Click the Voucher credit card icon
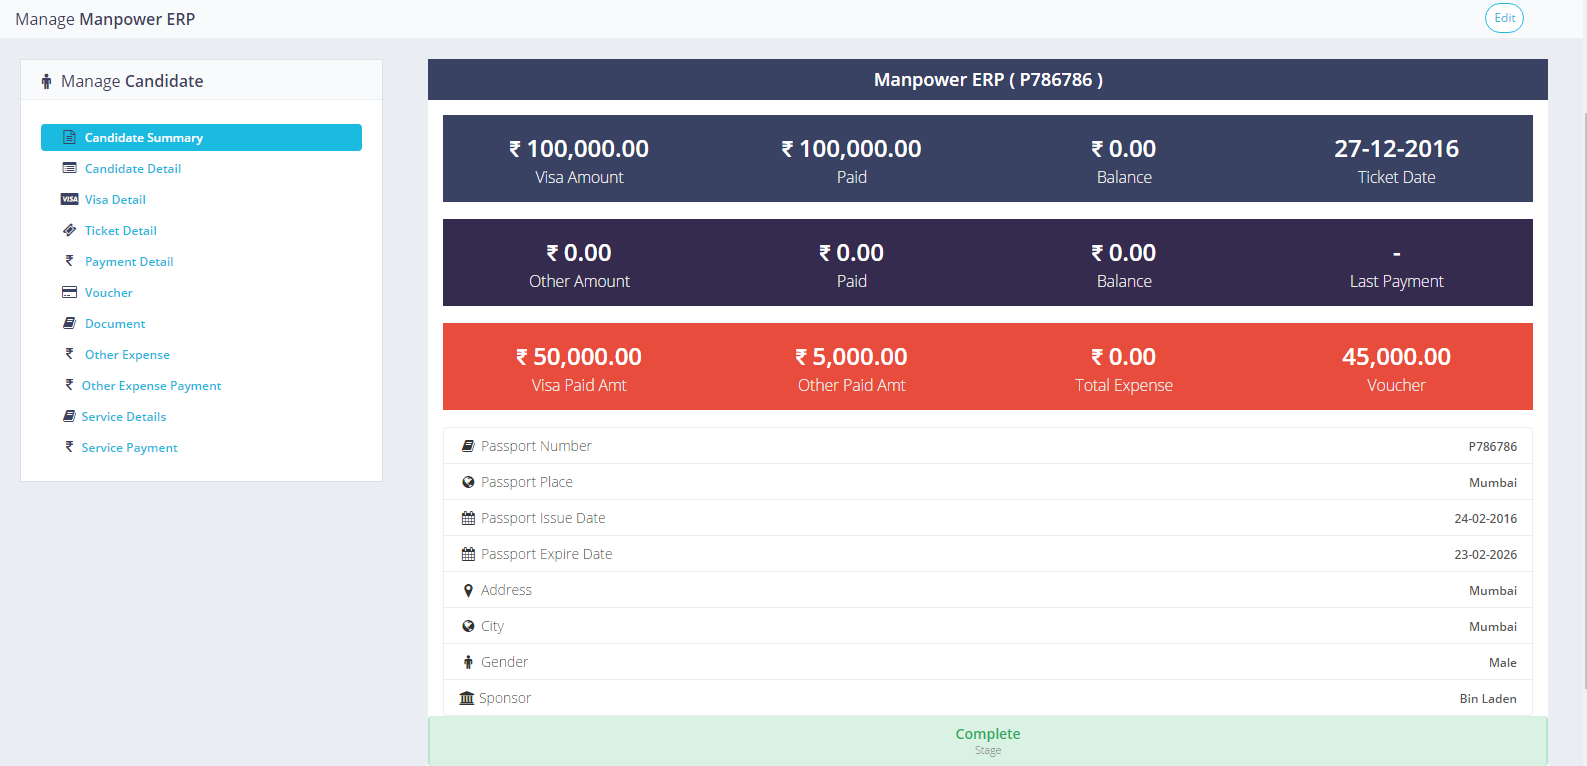Screen dimensions: 1587x766 (x=69, y=292)
